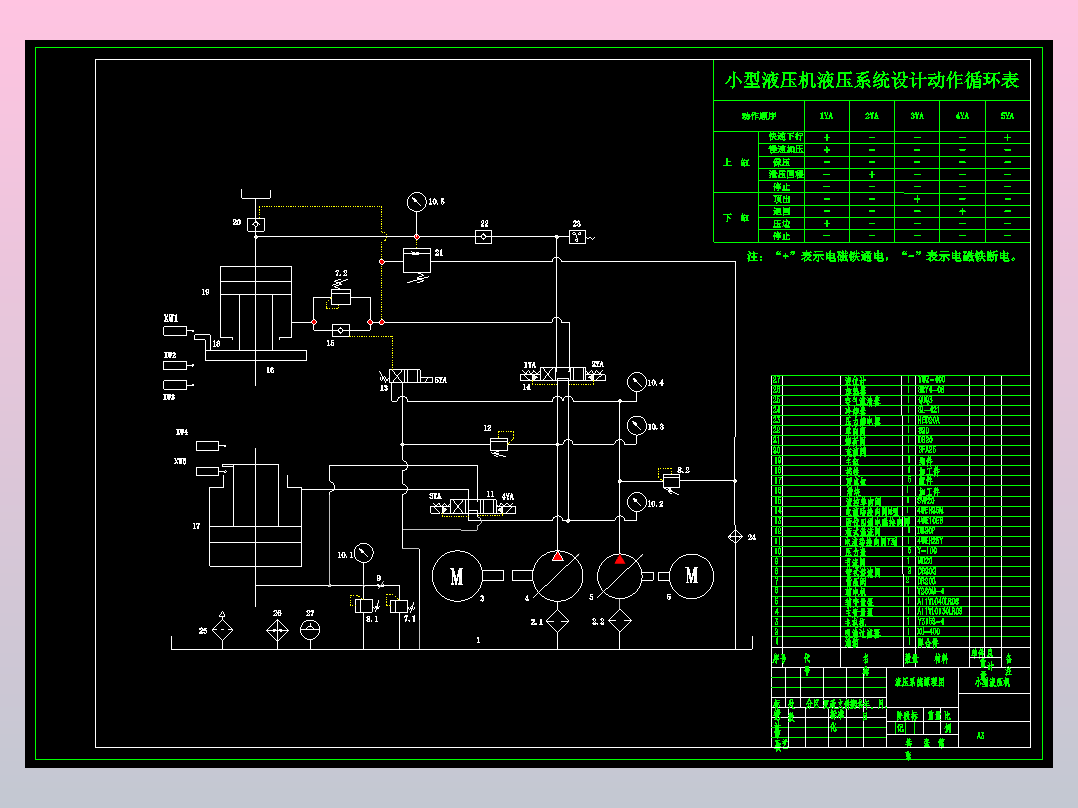This screenshot has width=1078, height=808.
Task: Select pressure gauge symbol 10.4
Action: [x=637, y=382]
